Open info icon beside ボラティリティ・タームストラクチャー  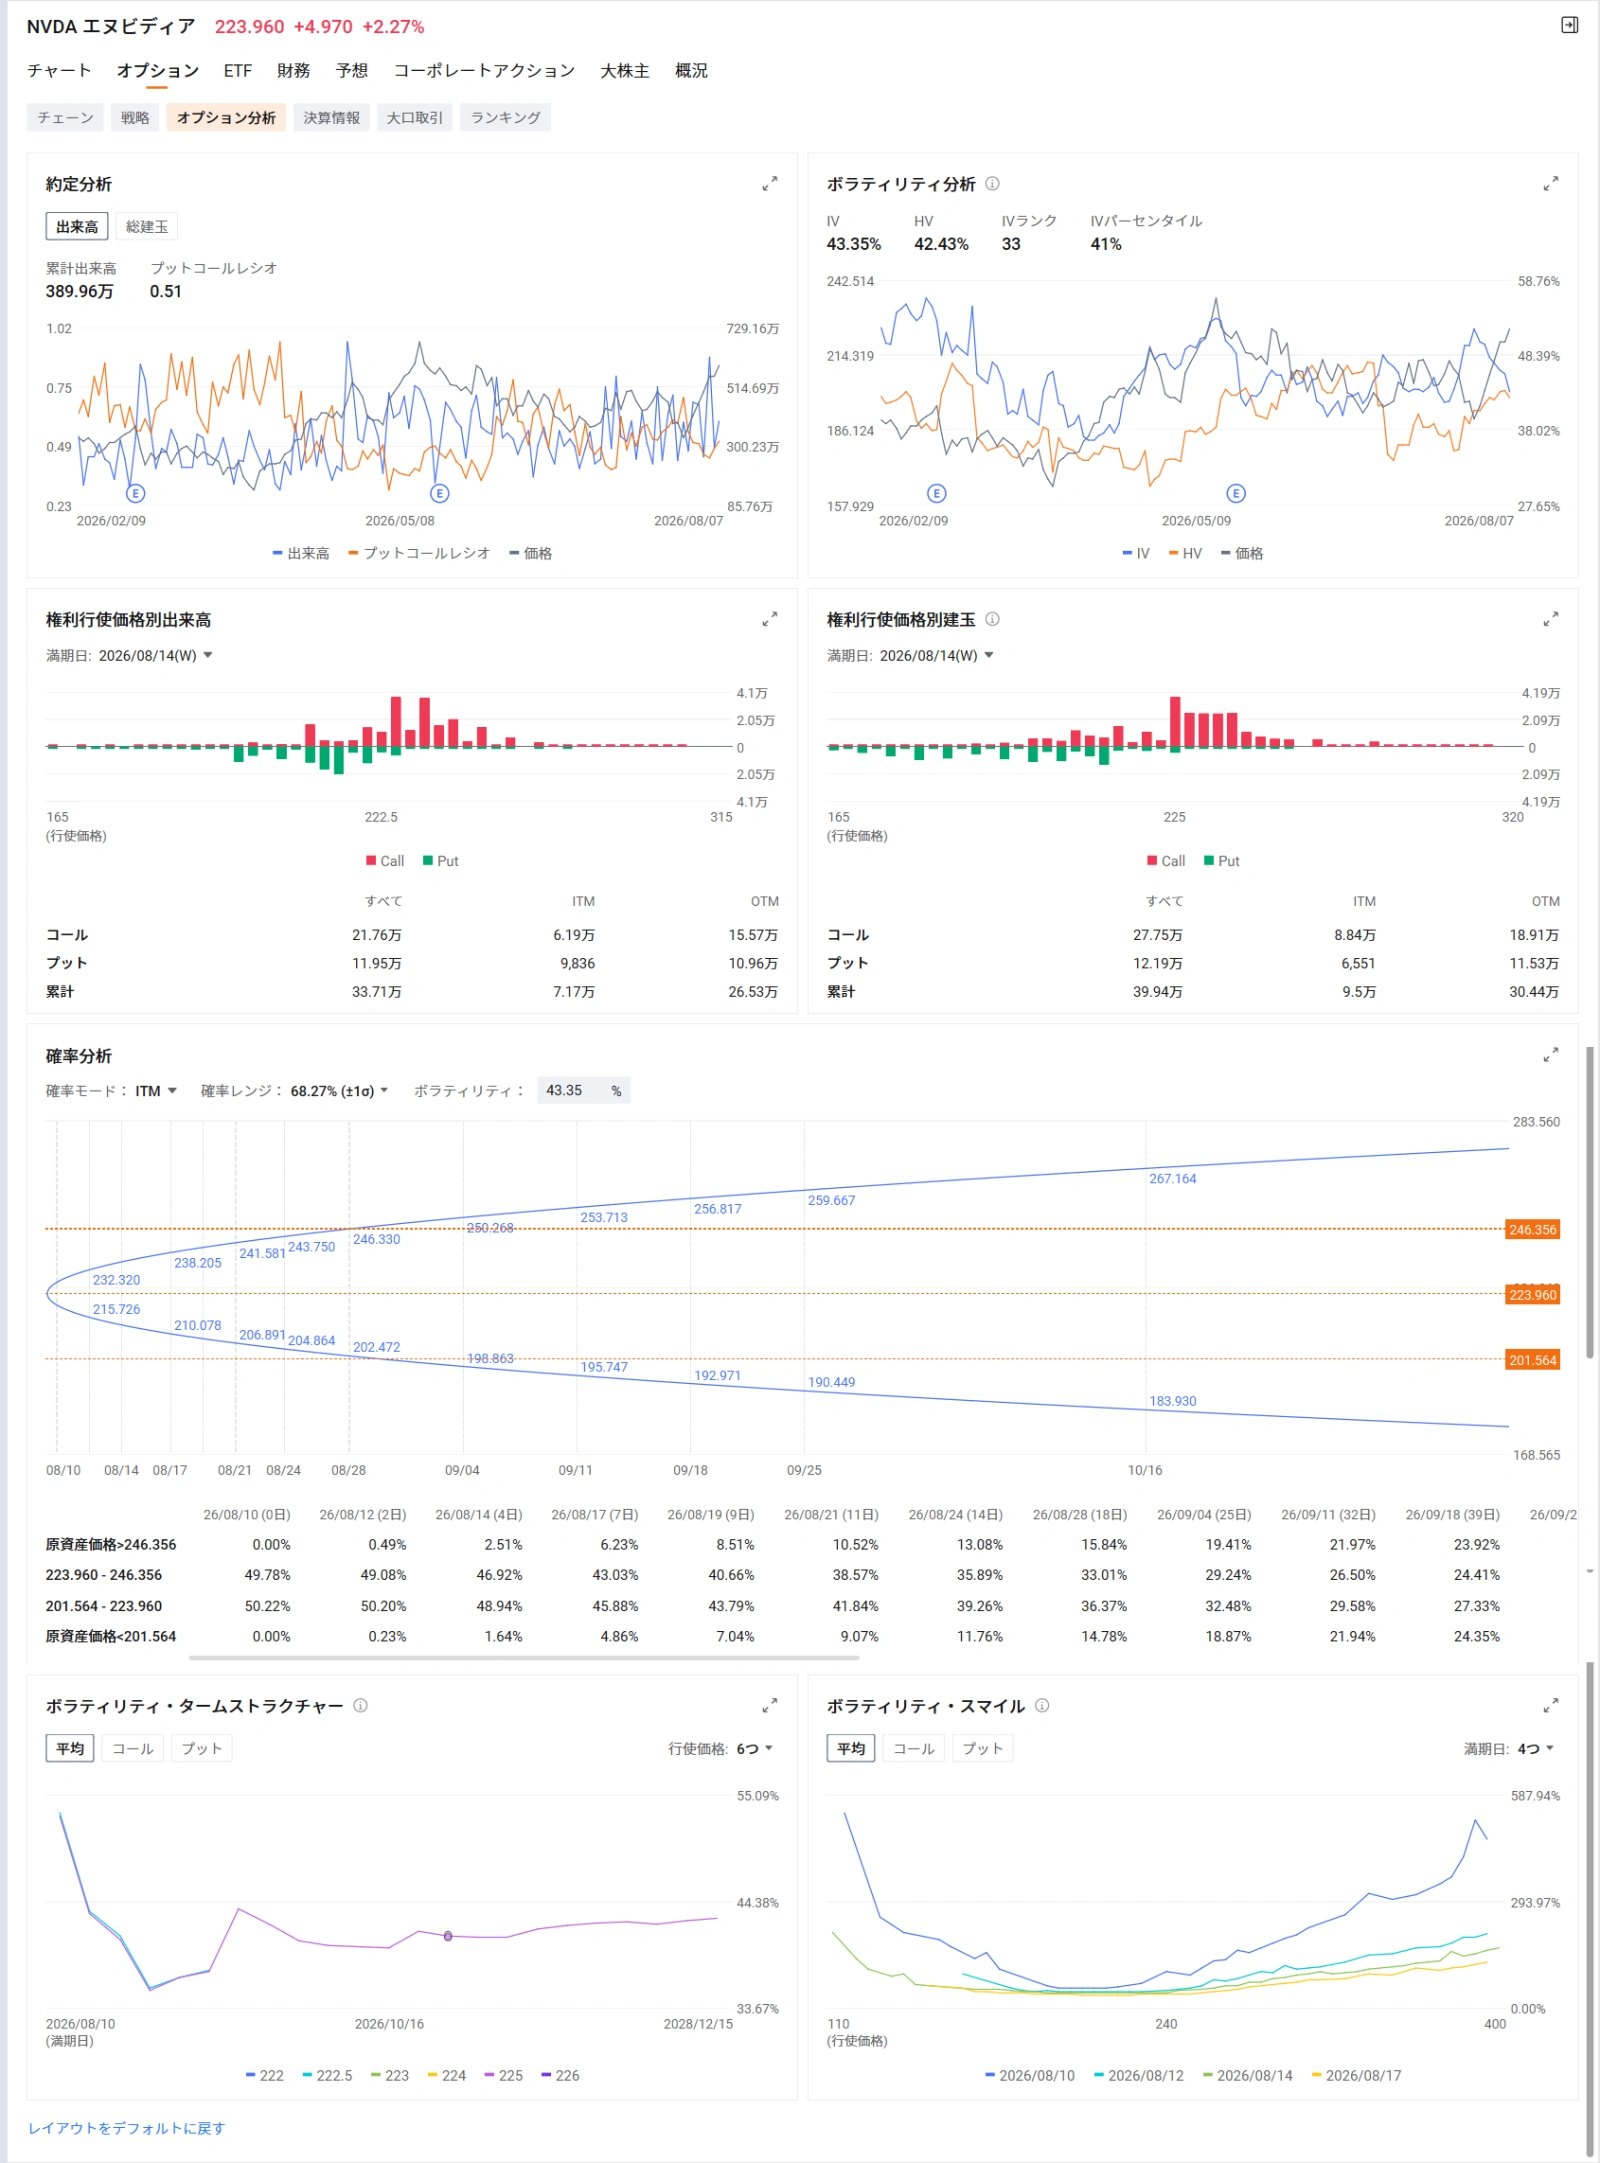point(361,1705)
